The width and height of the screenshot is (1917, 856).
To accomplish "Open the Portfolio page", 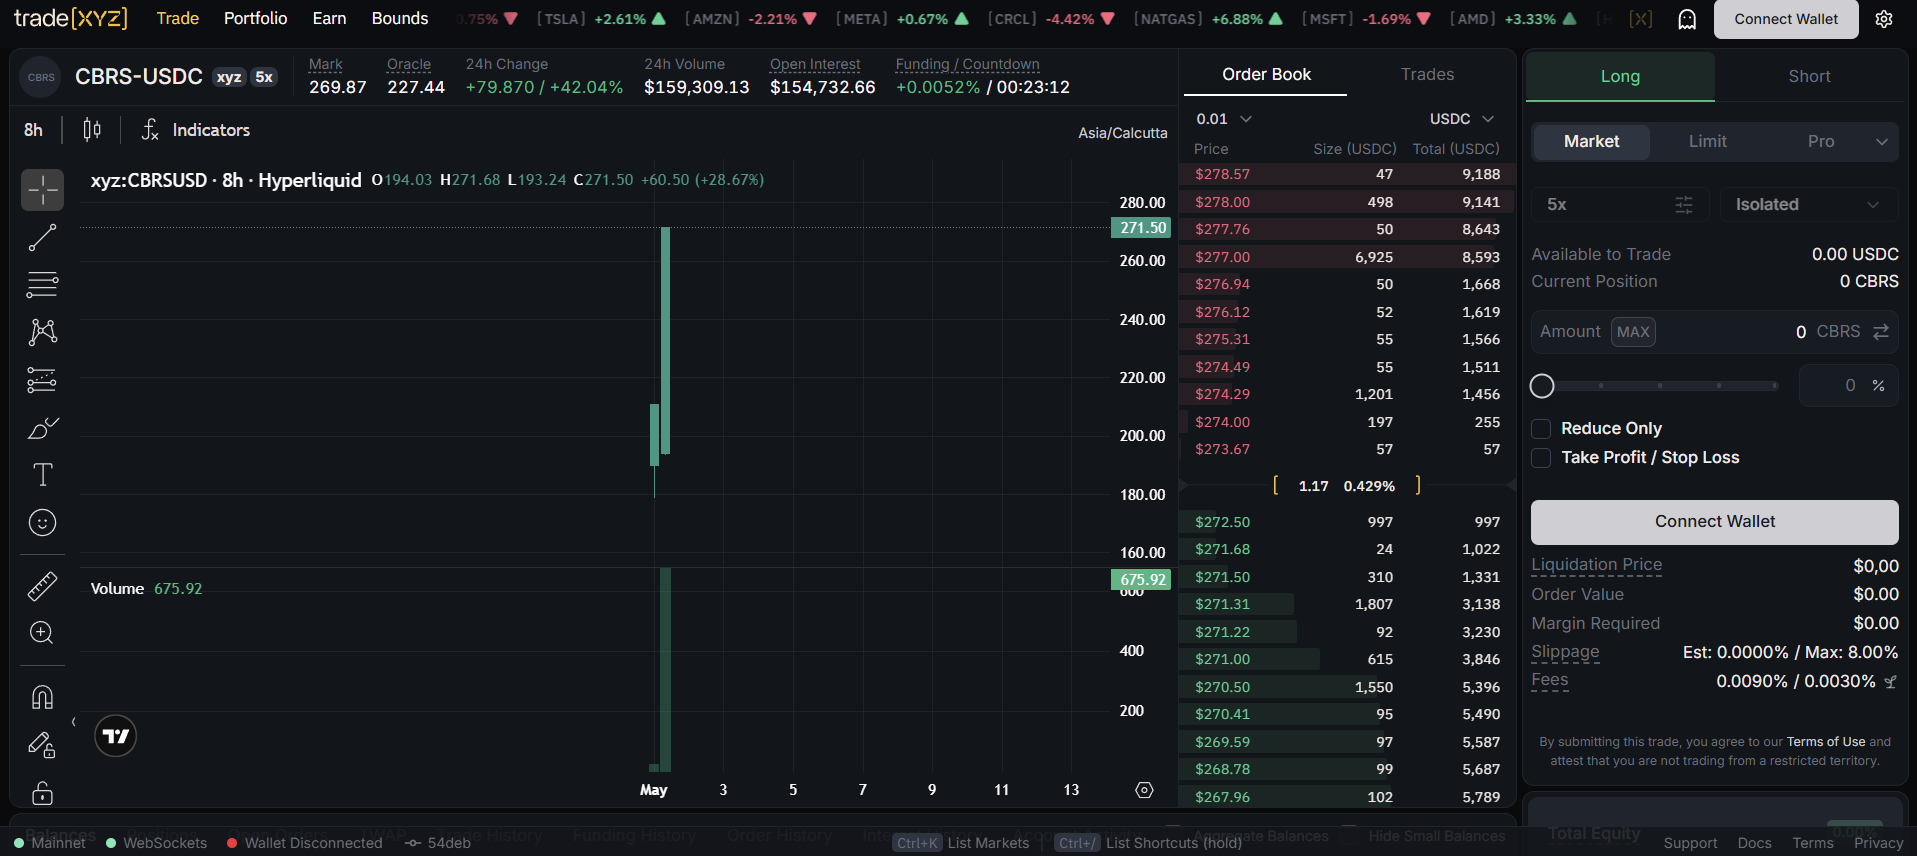I will click(x=256, y=18).
